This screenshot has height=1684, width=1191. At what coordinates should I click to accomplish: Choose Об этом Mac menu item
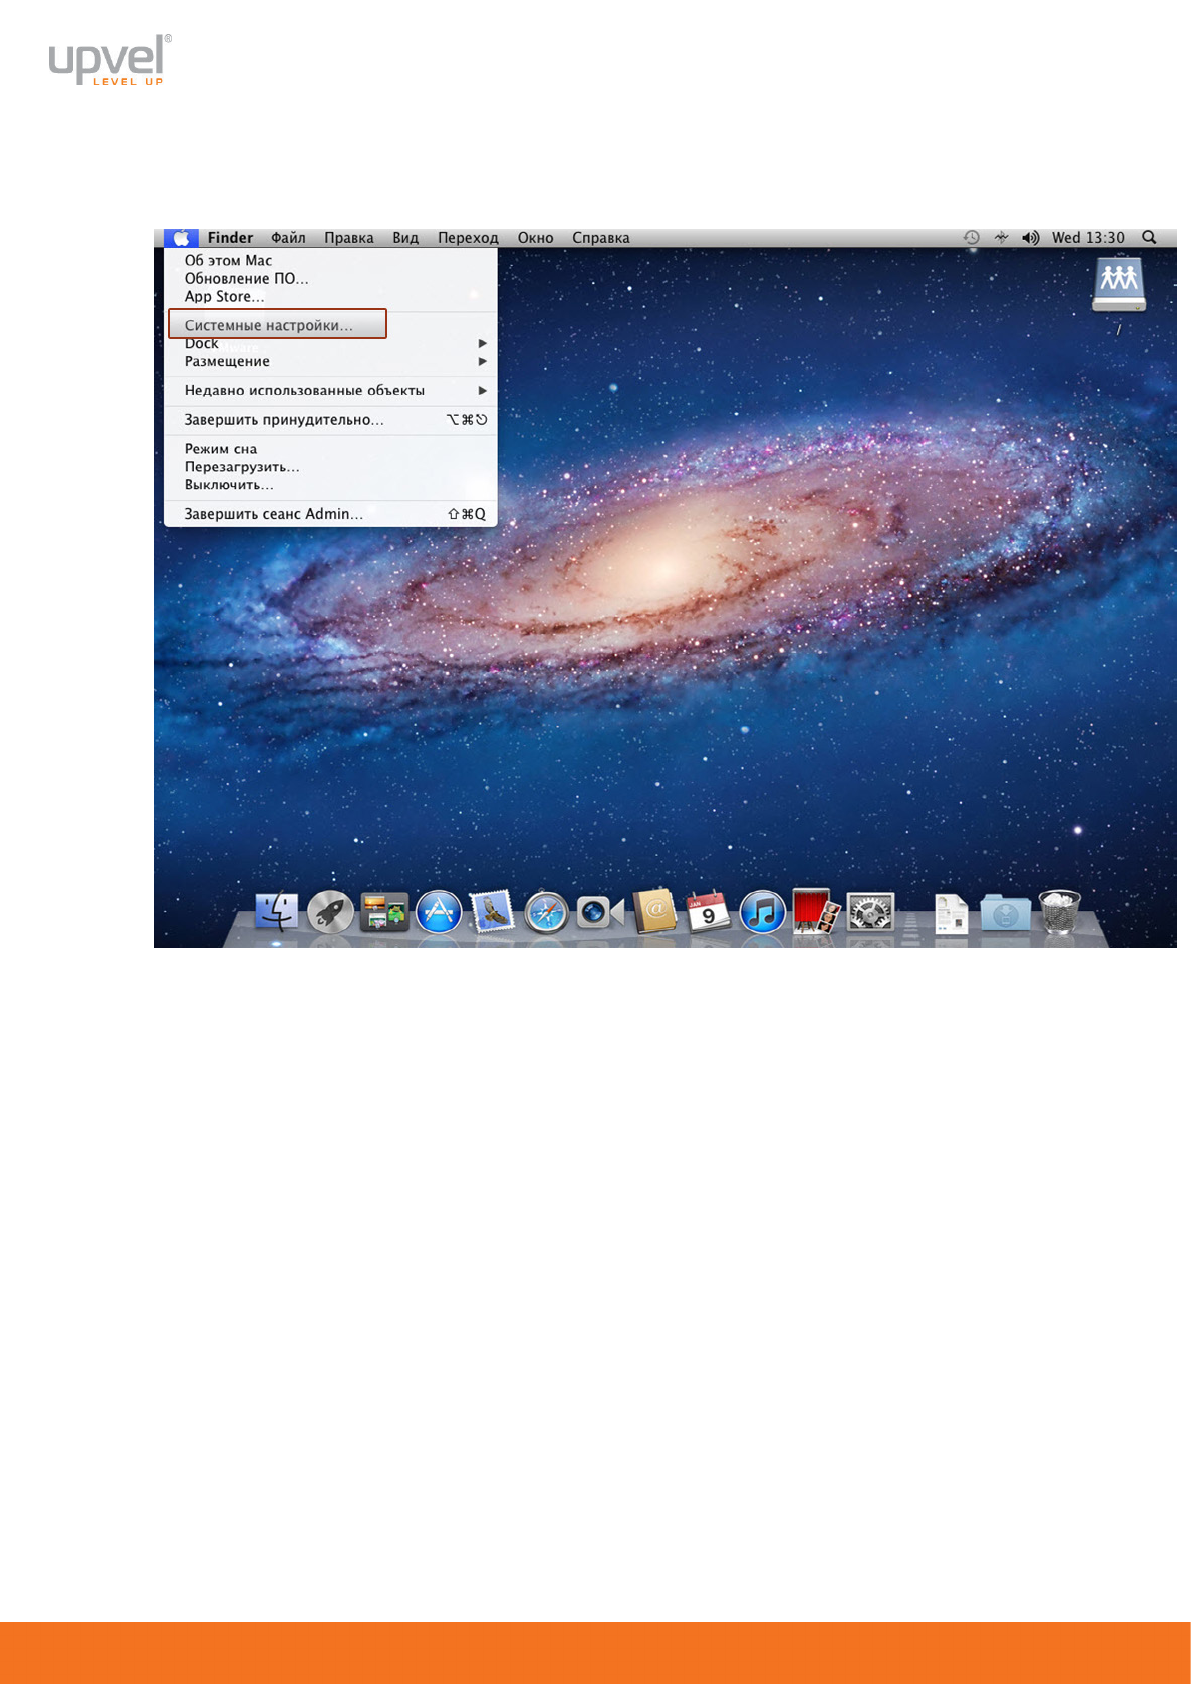click(228, 260)
